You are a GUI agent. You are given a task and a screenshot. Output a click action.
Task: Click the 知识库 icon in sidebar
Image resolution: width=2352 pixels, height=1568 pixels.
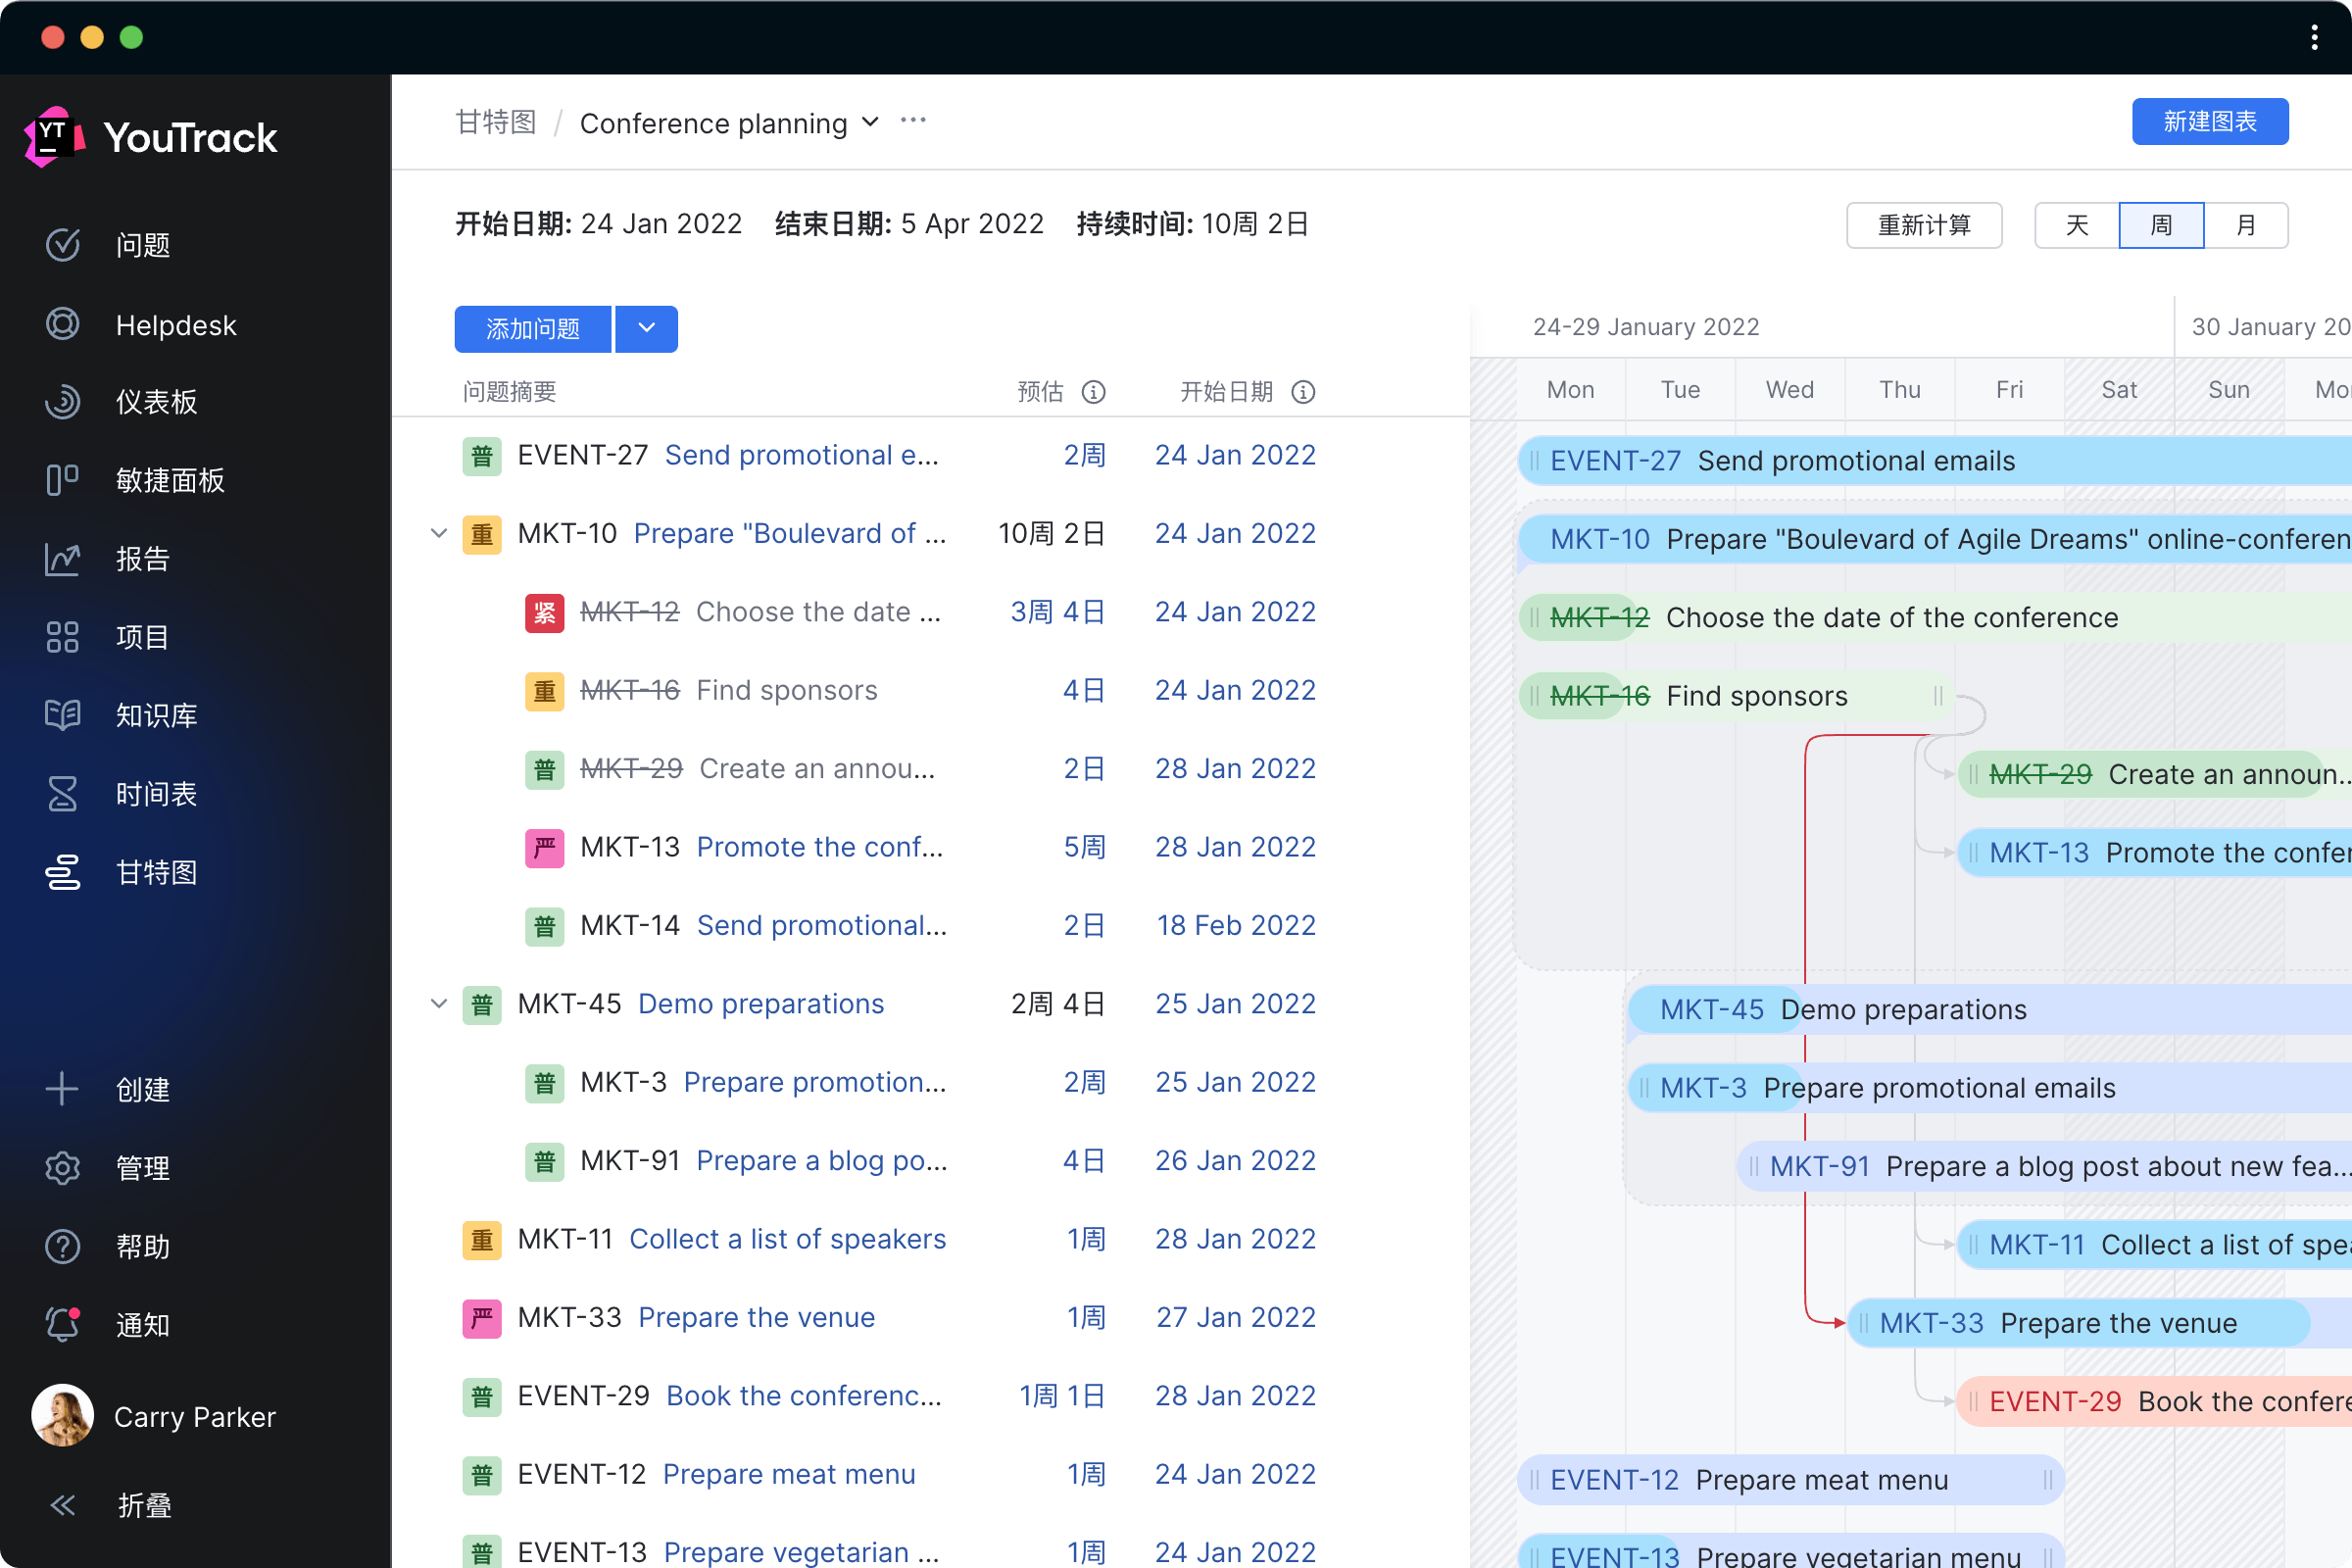coord(63,714)
